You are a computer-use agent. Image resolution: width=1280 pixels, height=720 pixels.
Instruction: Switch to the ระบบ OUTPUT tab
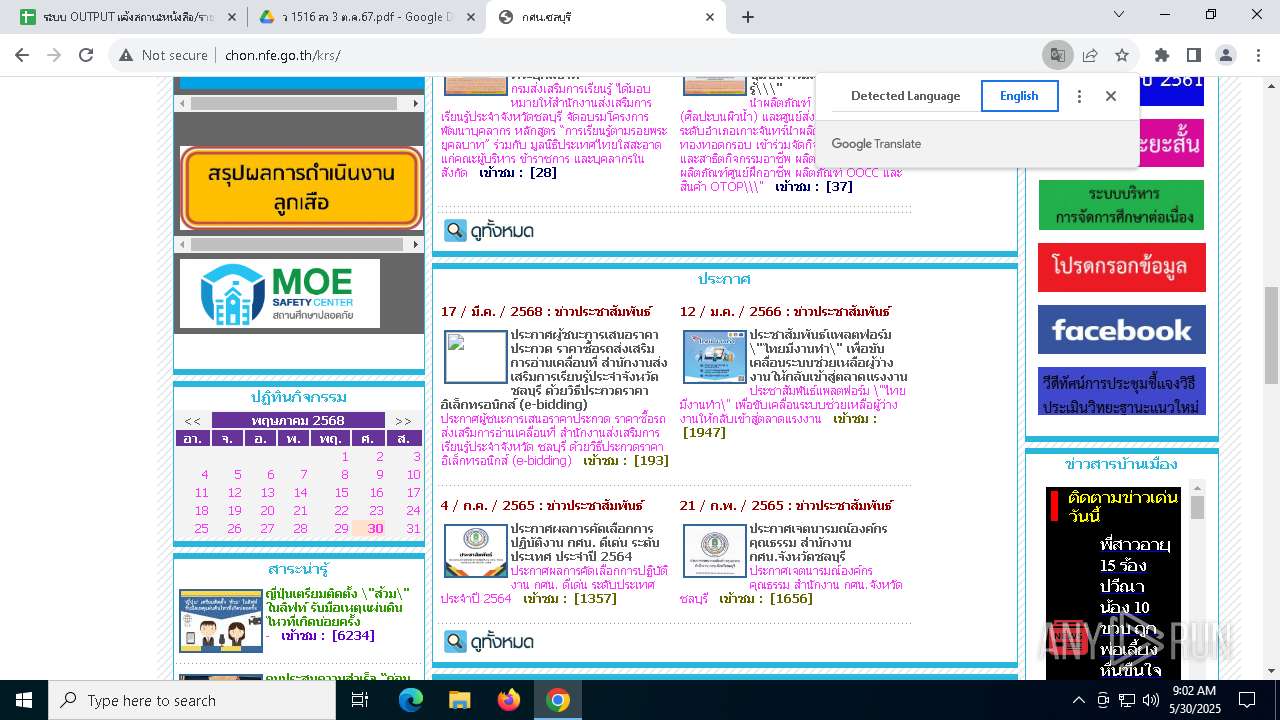tap(126, 17)
